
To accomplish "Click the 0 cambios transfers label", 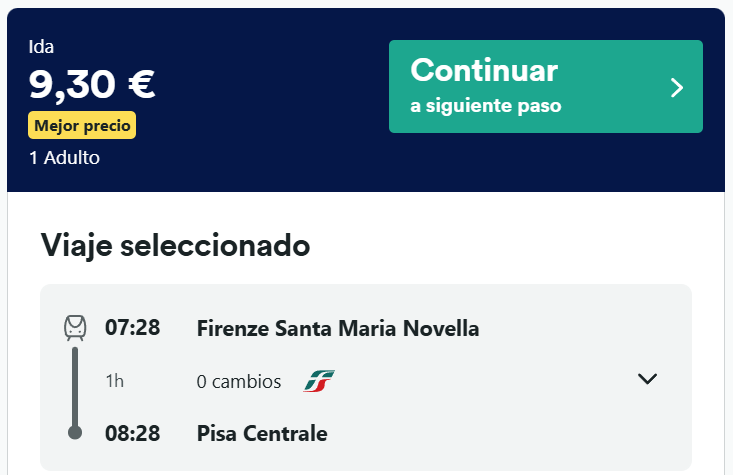I will click(239, 381).
